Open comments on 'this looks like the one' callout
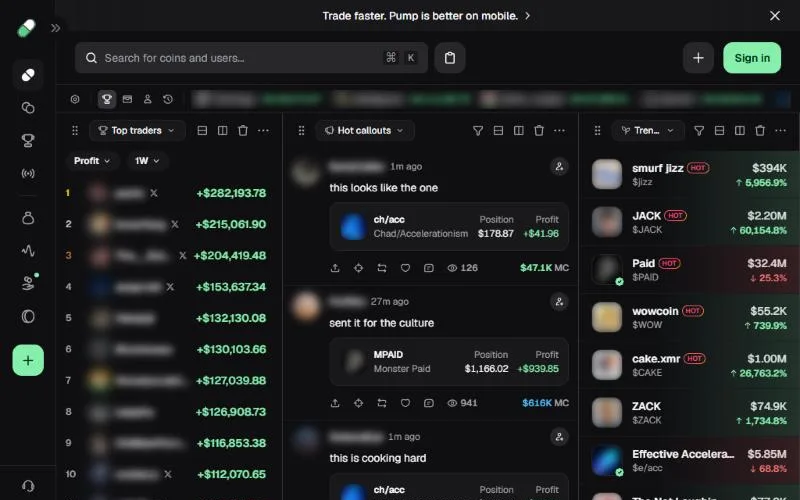The image size is (800, 500). click(x=429, y=268)
